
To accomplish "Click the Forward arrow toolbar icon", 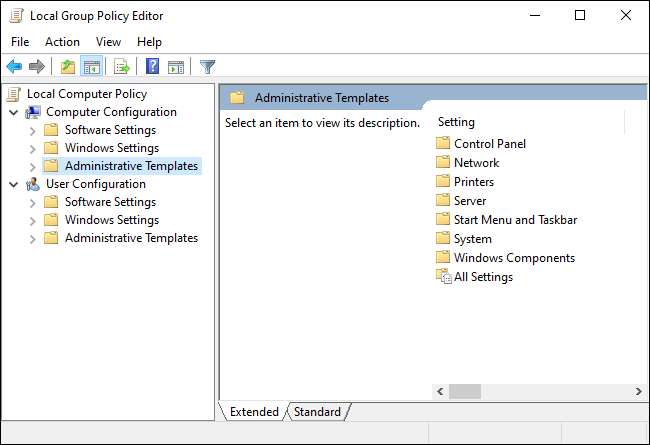I will click(x=37, y=67).
